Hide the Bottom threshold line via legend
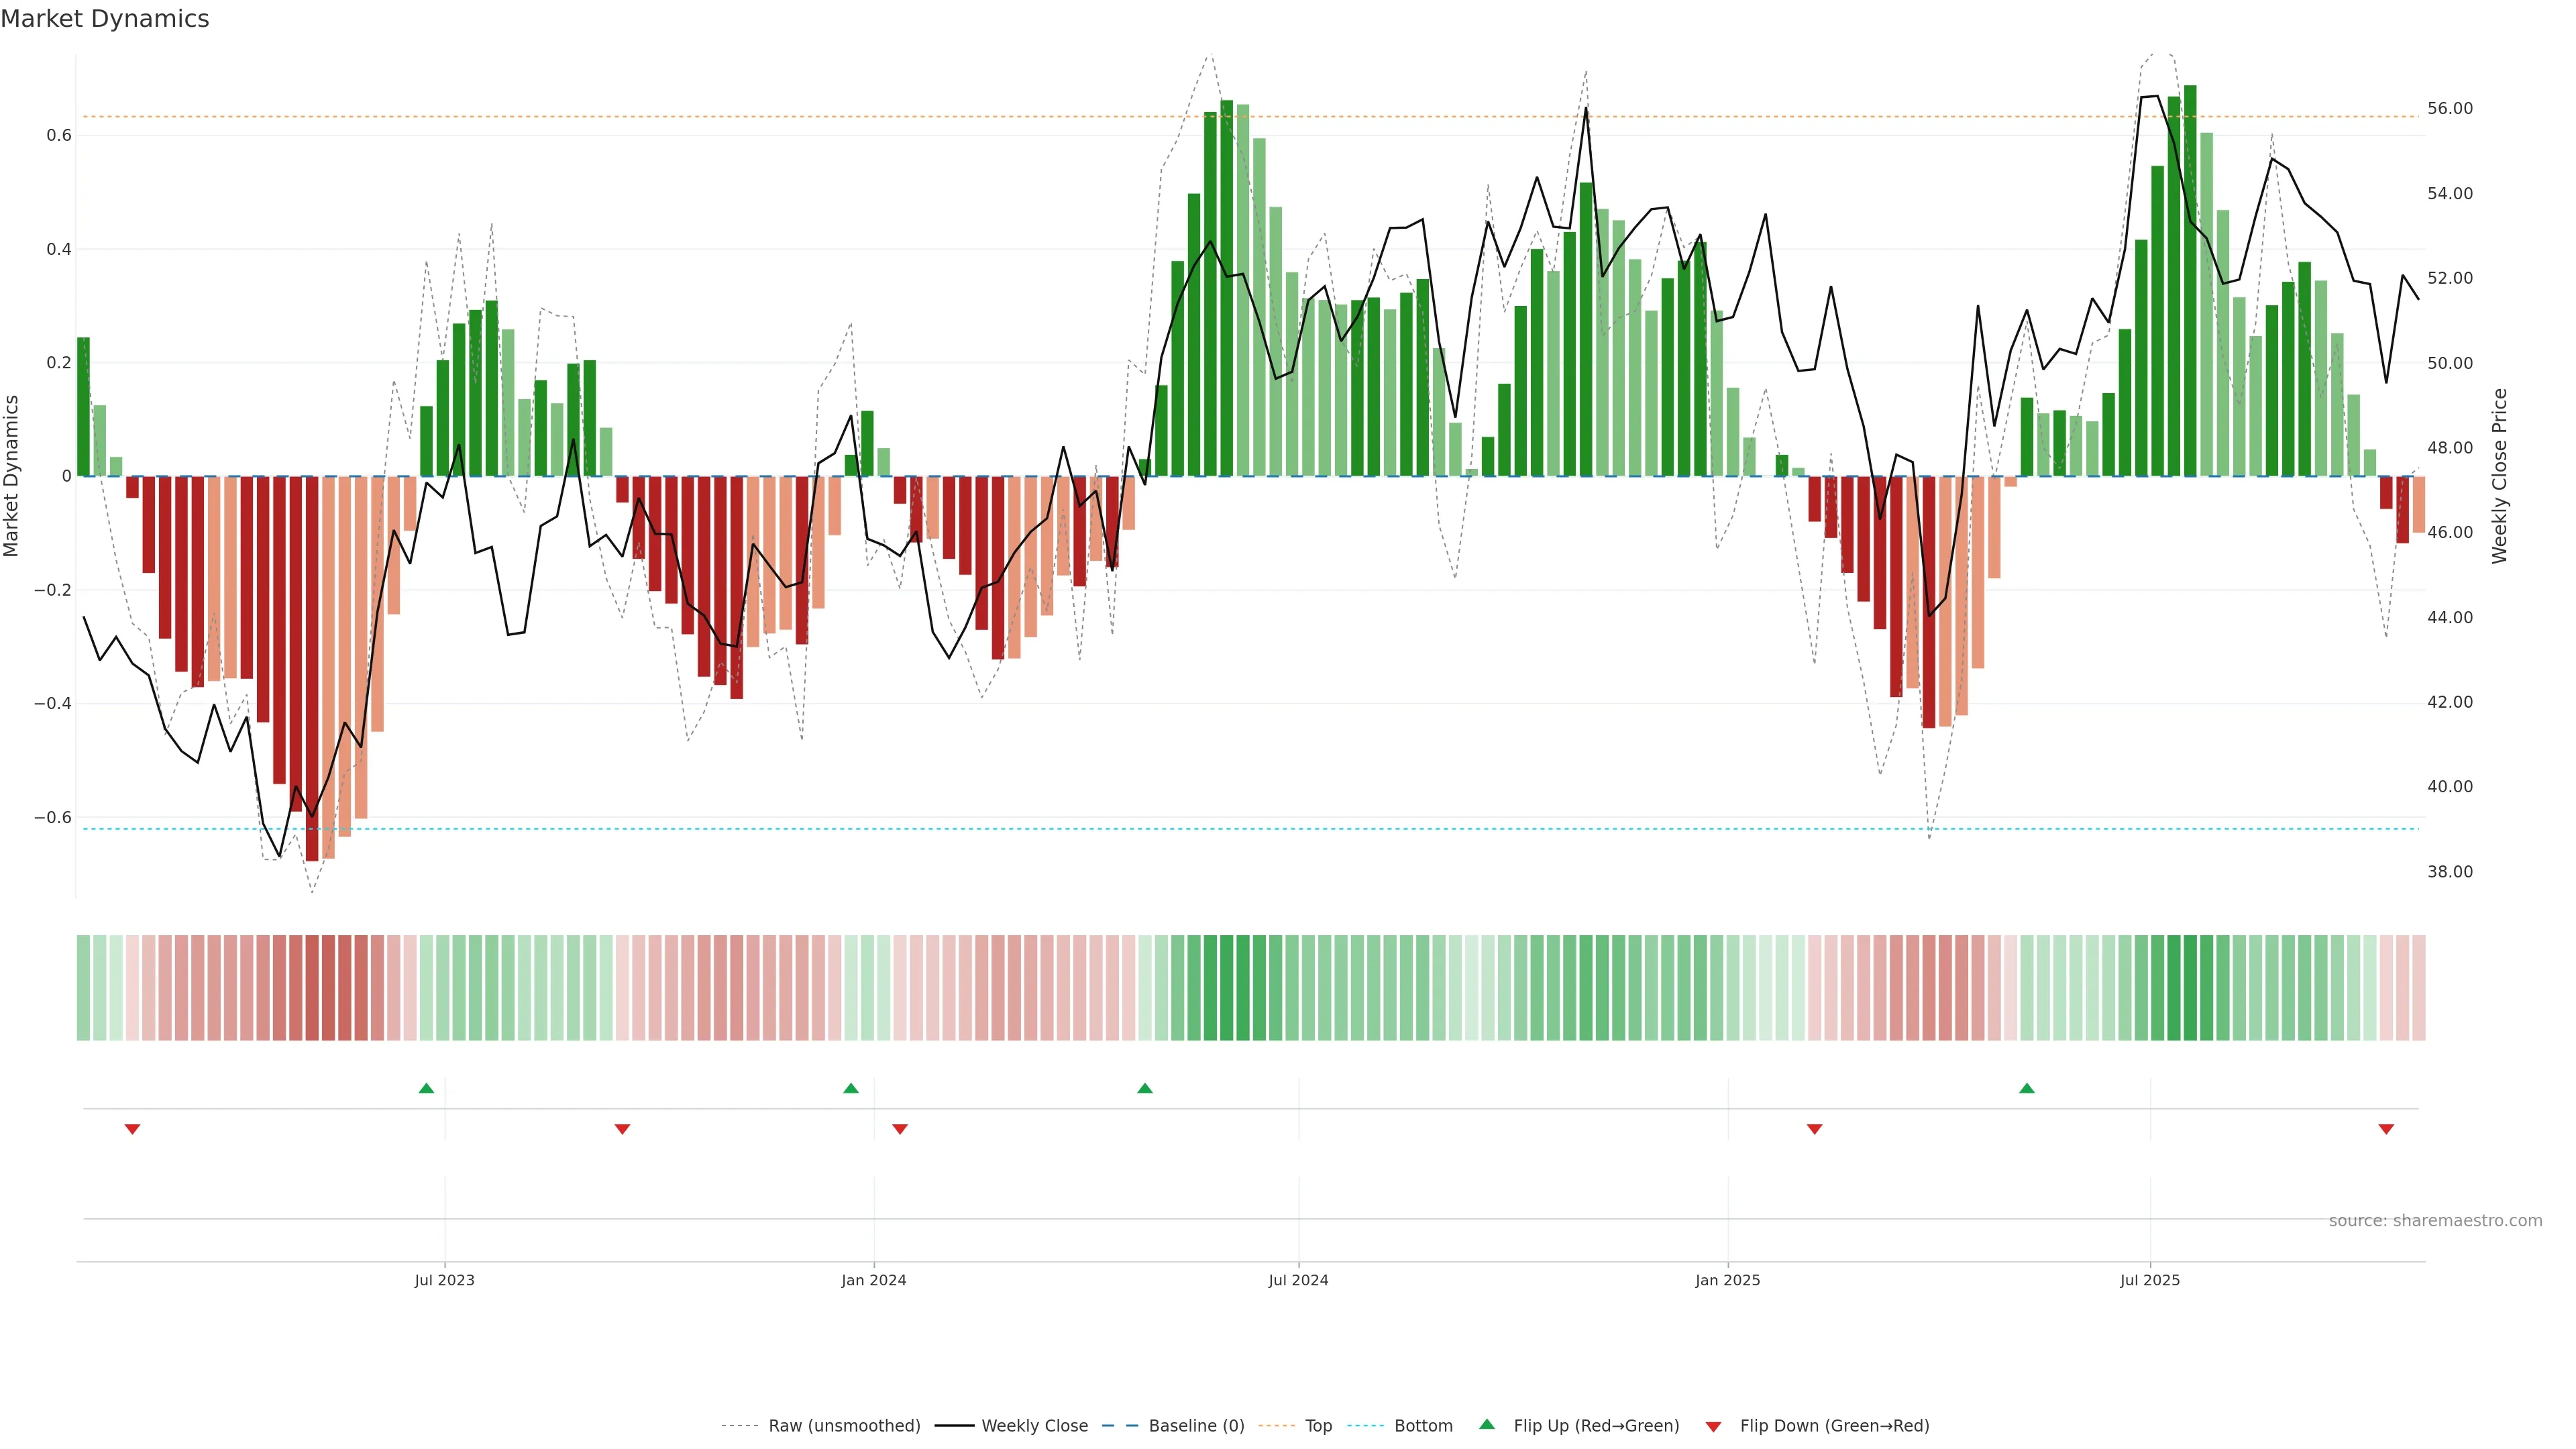The image size is (2576, 1449). [x=1423, y=1426]
